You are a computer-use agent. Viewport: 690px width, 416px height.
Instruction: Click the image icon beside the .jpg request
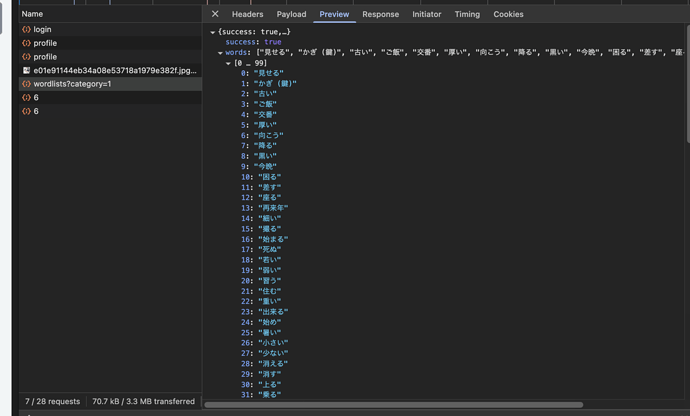click(27, 71)
